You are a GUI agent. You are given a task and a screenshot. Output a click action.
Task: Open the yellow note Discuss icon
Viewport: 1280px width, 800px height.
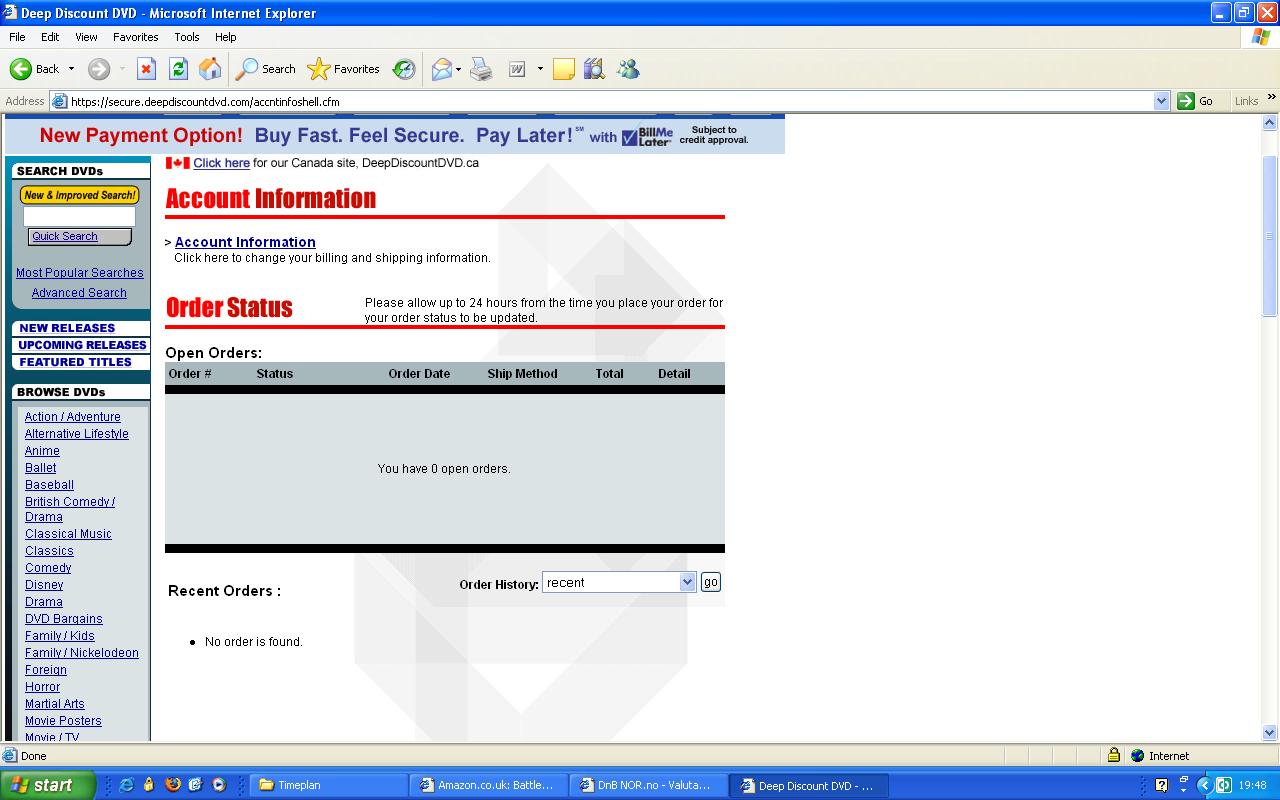[564, 69]
